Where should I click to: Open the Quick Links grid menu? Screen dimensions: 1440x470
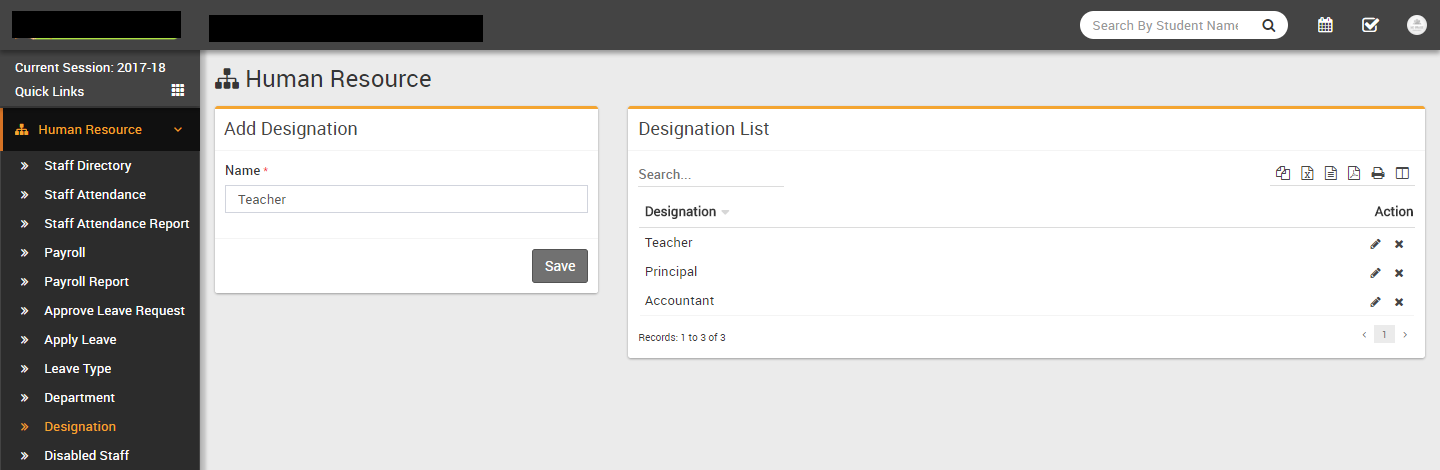click(178, 90)
